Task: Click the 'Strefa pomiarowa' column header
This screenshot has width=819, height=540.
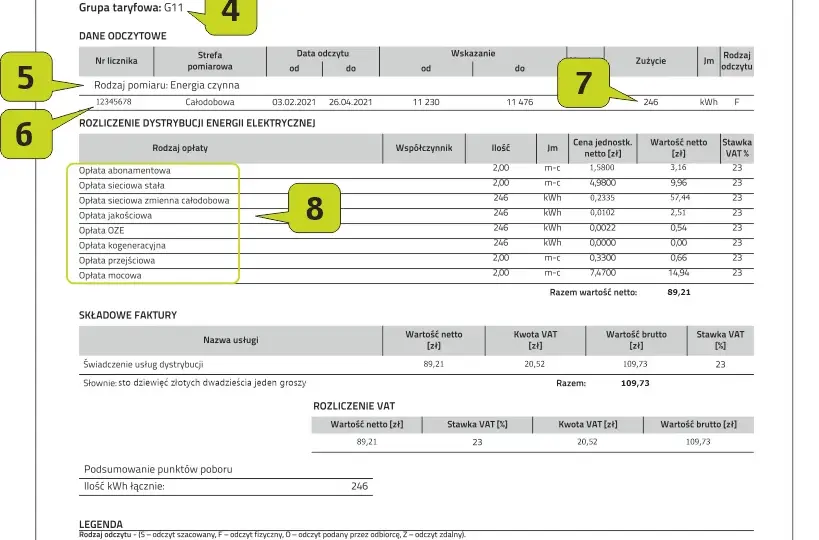Action: pos(210,61)
